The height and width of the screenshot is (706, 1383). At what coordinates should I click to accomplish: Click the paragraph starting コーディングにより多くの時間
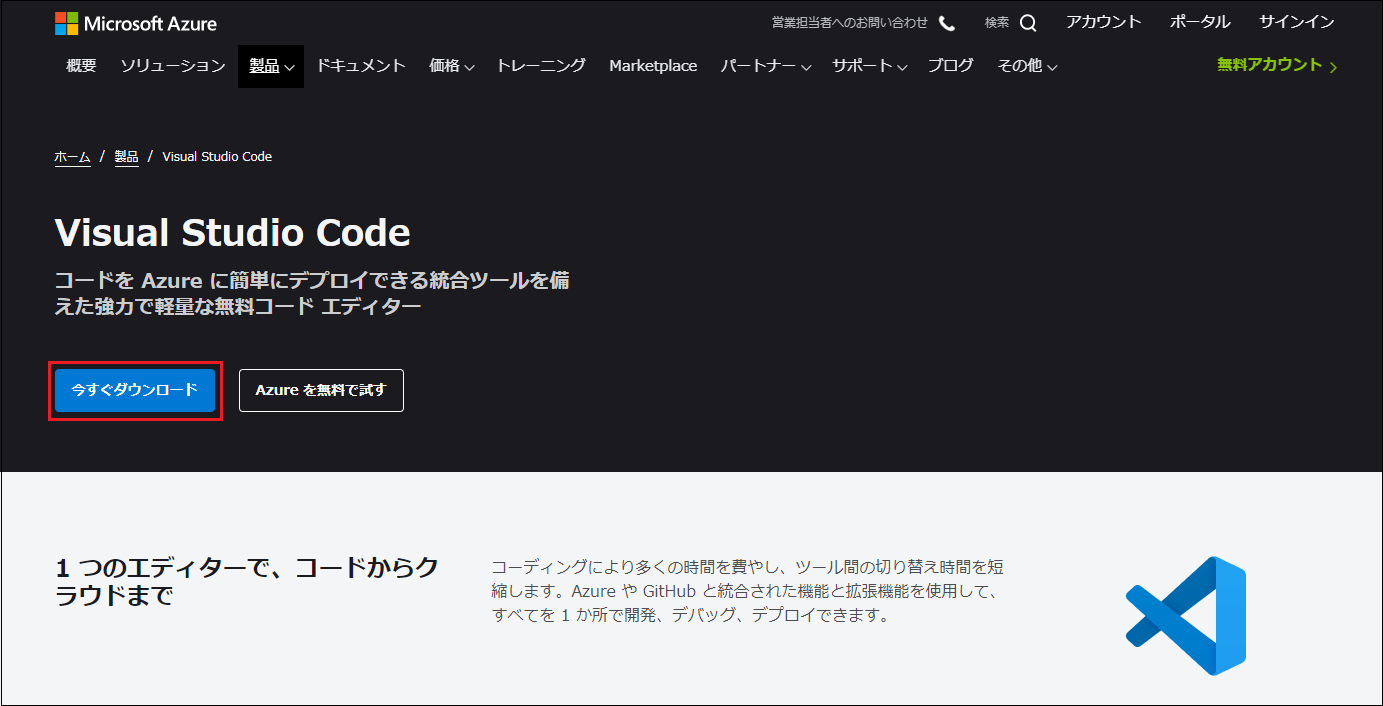click(x=748, y=591)
